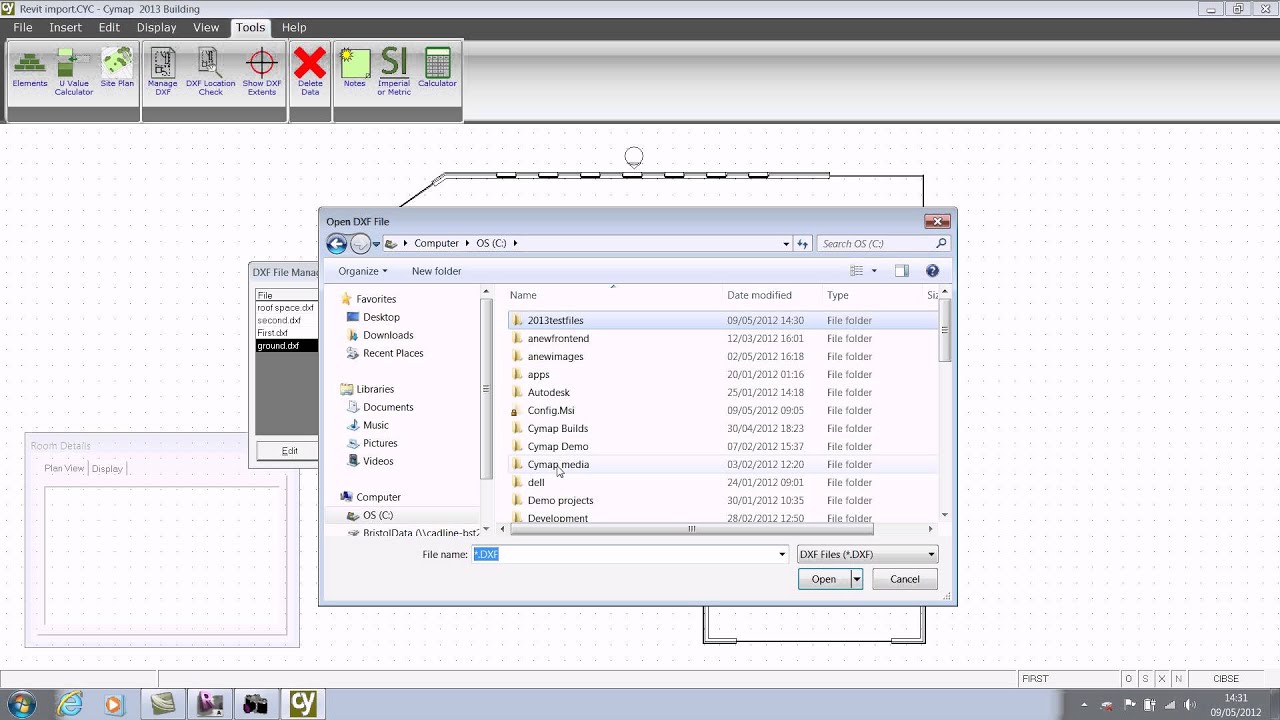Viewport: 1280px width, 720px height.
Task: Click the Type column header
Action: (871, 295)
